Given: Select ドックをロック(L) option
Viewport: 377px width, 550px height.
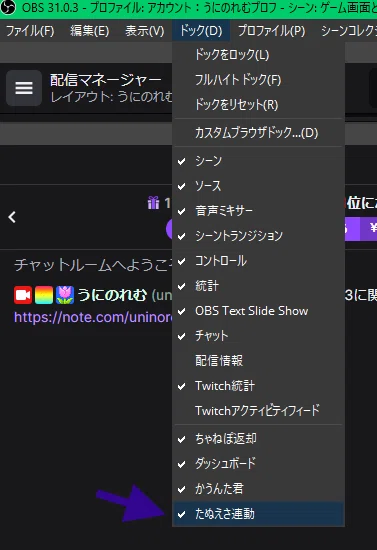Looking at the screenshot, I should click(x=258, y=55).
